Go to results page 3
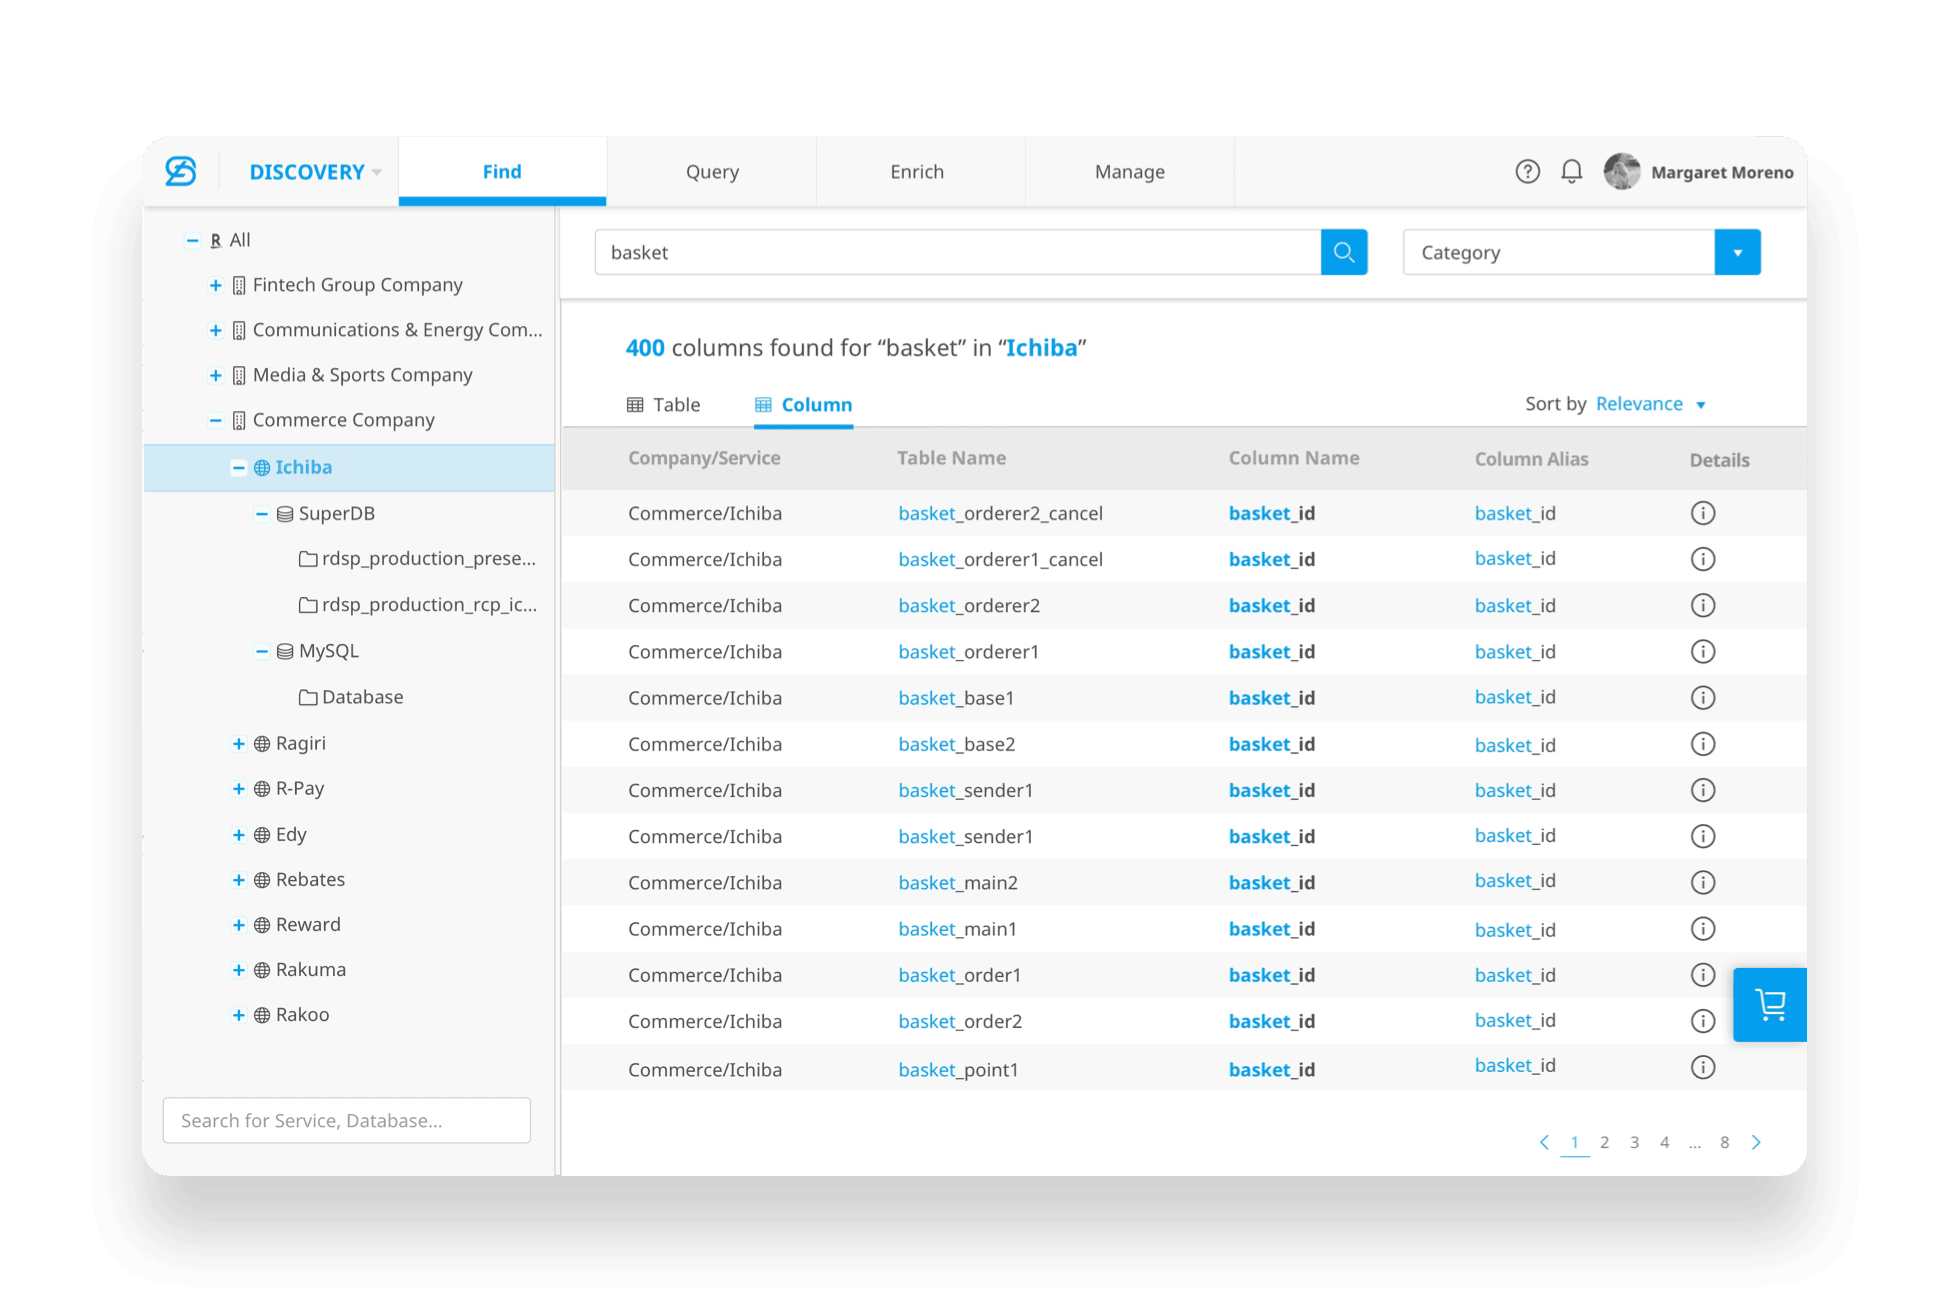The height and width of the screenshot is (1313, 1950). (x=1634, y=1142)
